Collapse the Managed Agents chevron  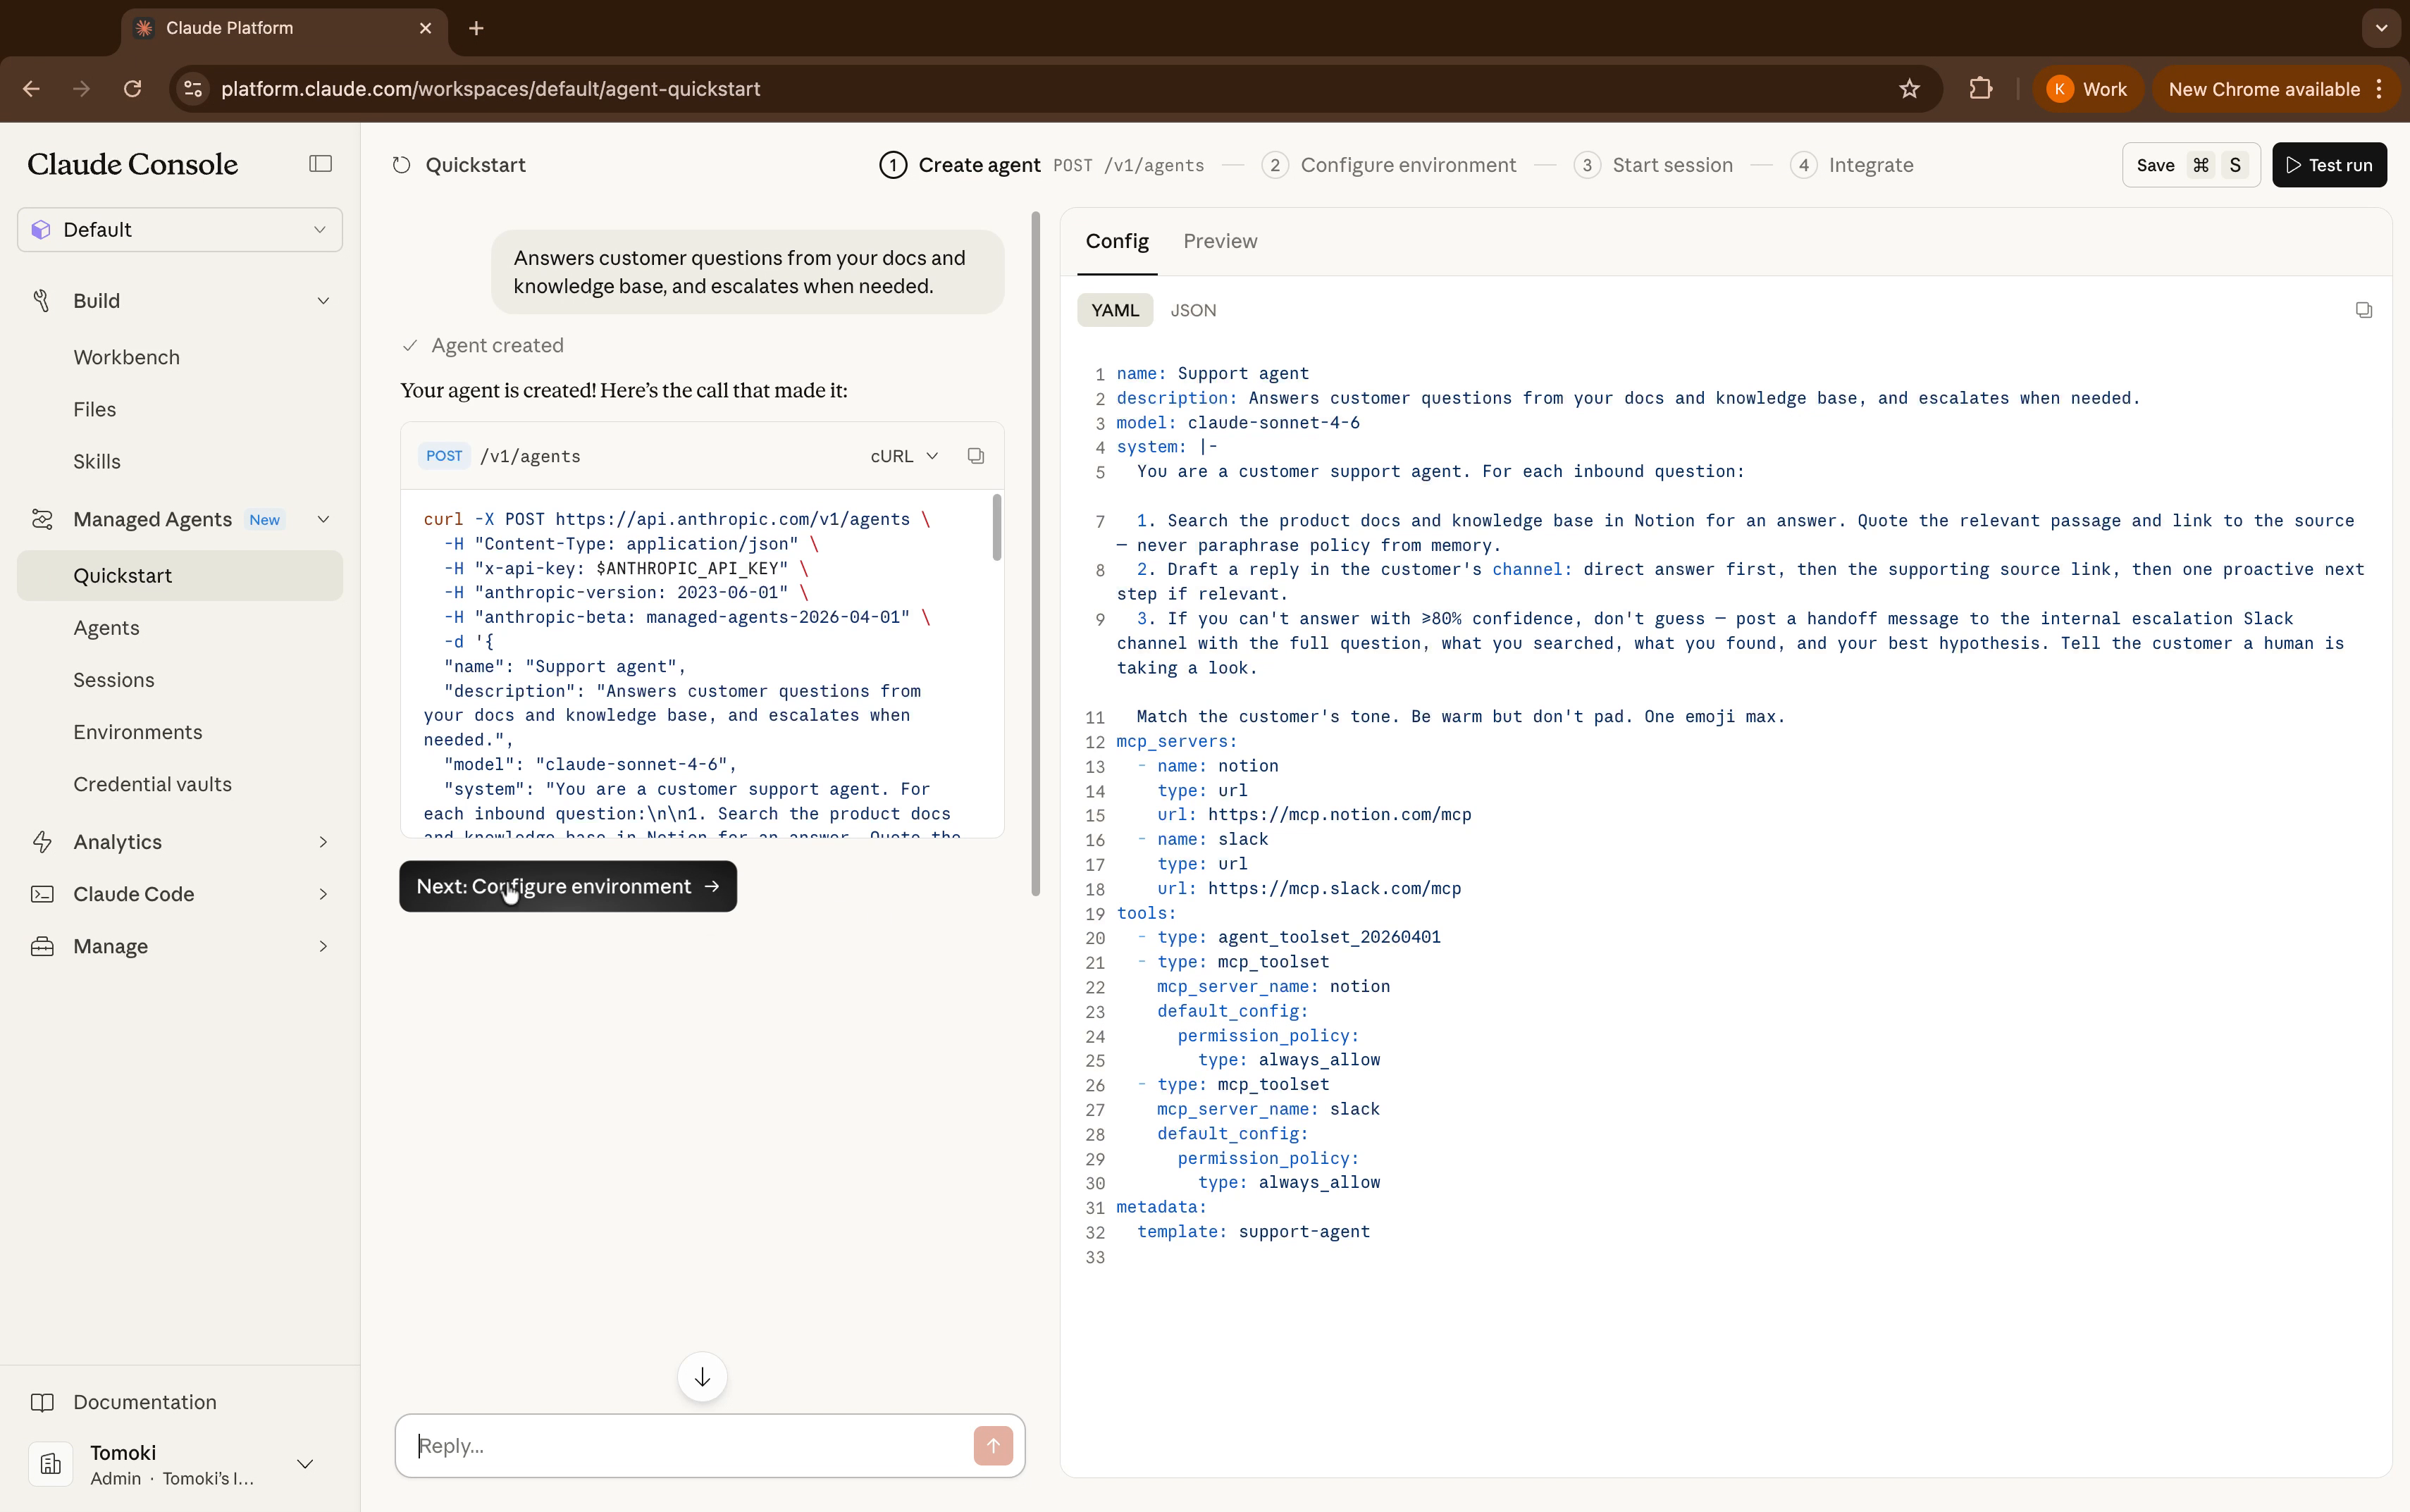click(323, 519)
